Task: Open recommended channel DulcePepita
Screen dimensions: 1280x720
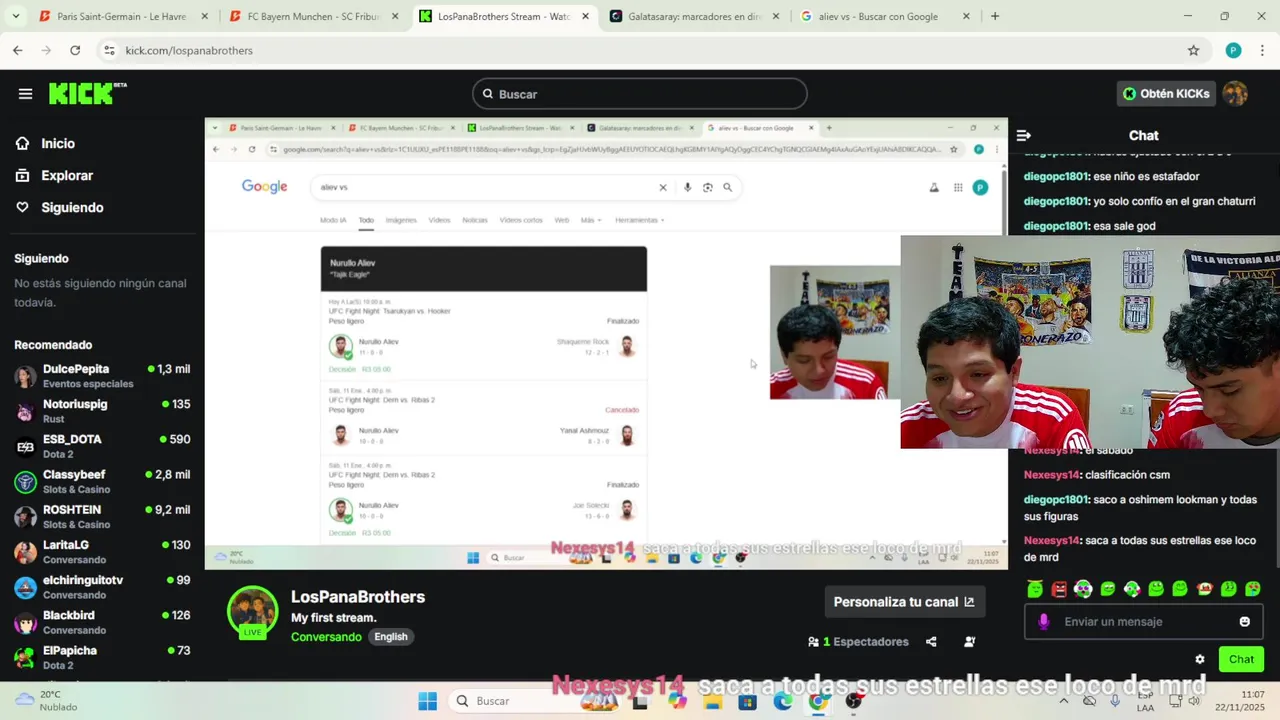Action: coord(101,376)
